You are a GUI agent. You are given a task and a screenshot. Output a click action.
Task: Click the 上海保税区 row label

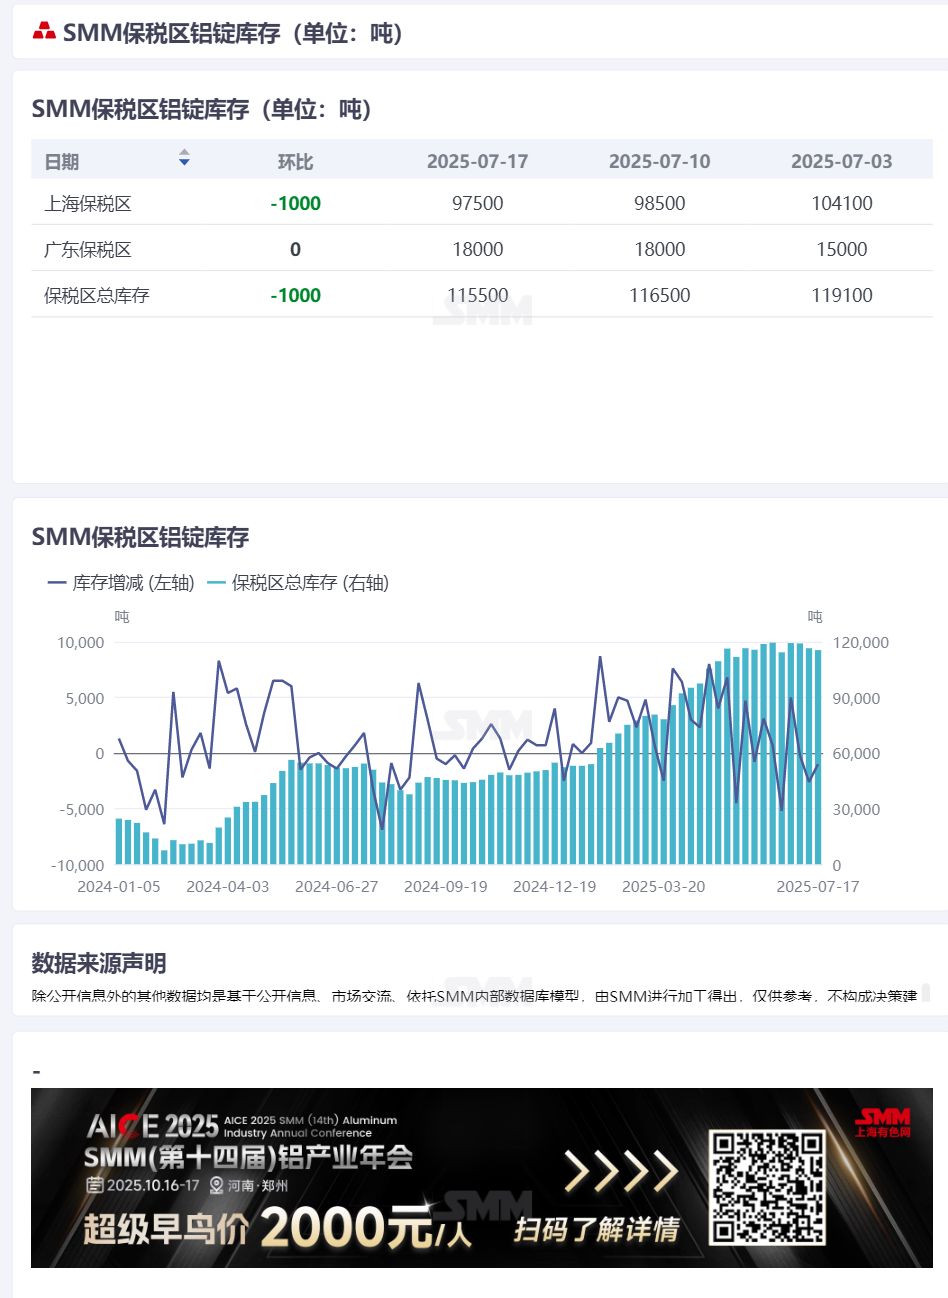point(88,204)
